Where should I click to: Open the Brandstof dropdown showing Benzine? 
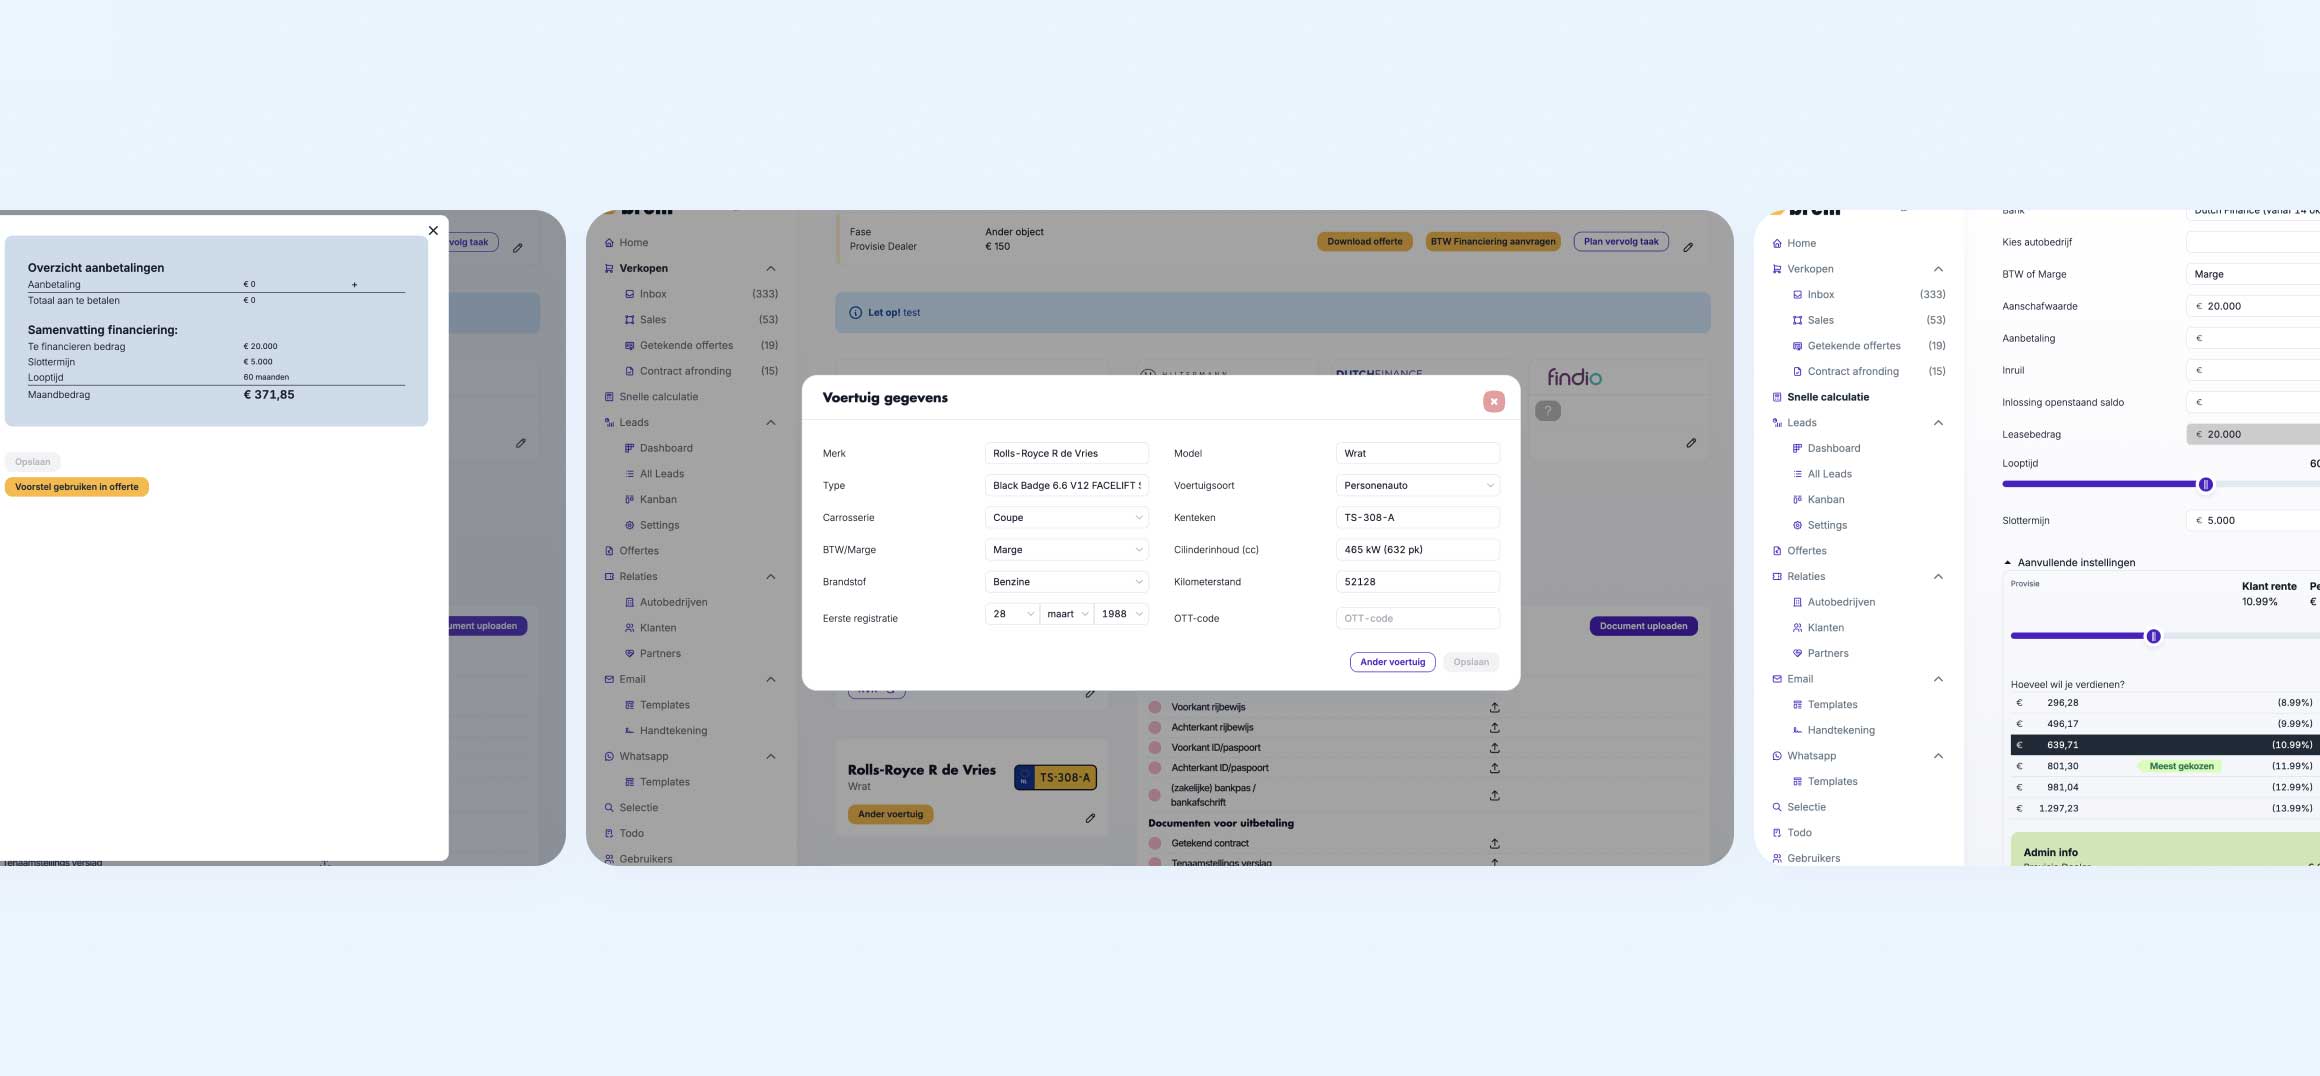1066,581
